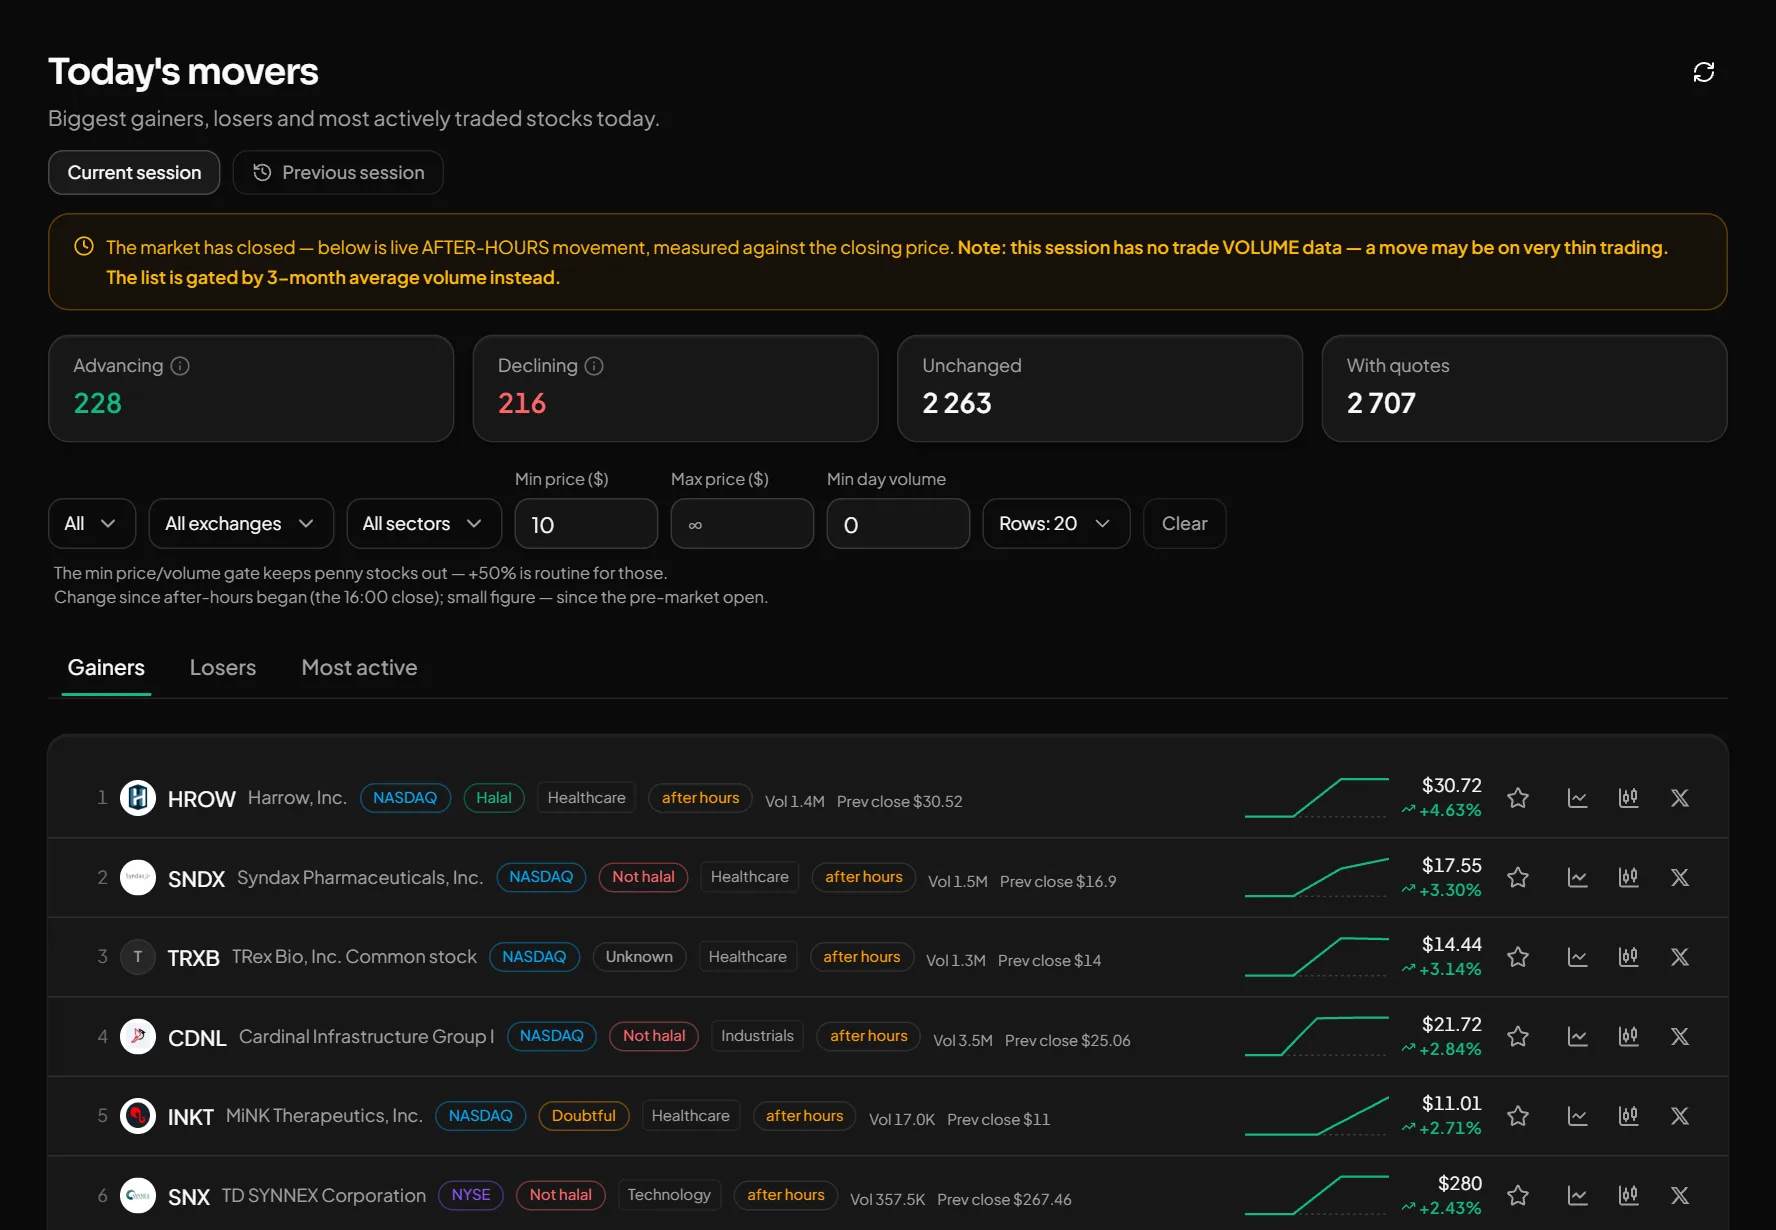Click the INKT sparkline chart

click(x=1317, y=1116)
